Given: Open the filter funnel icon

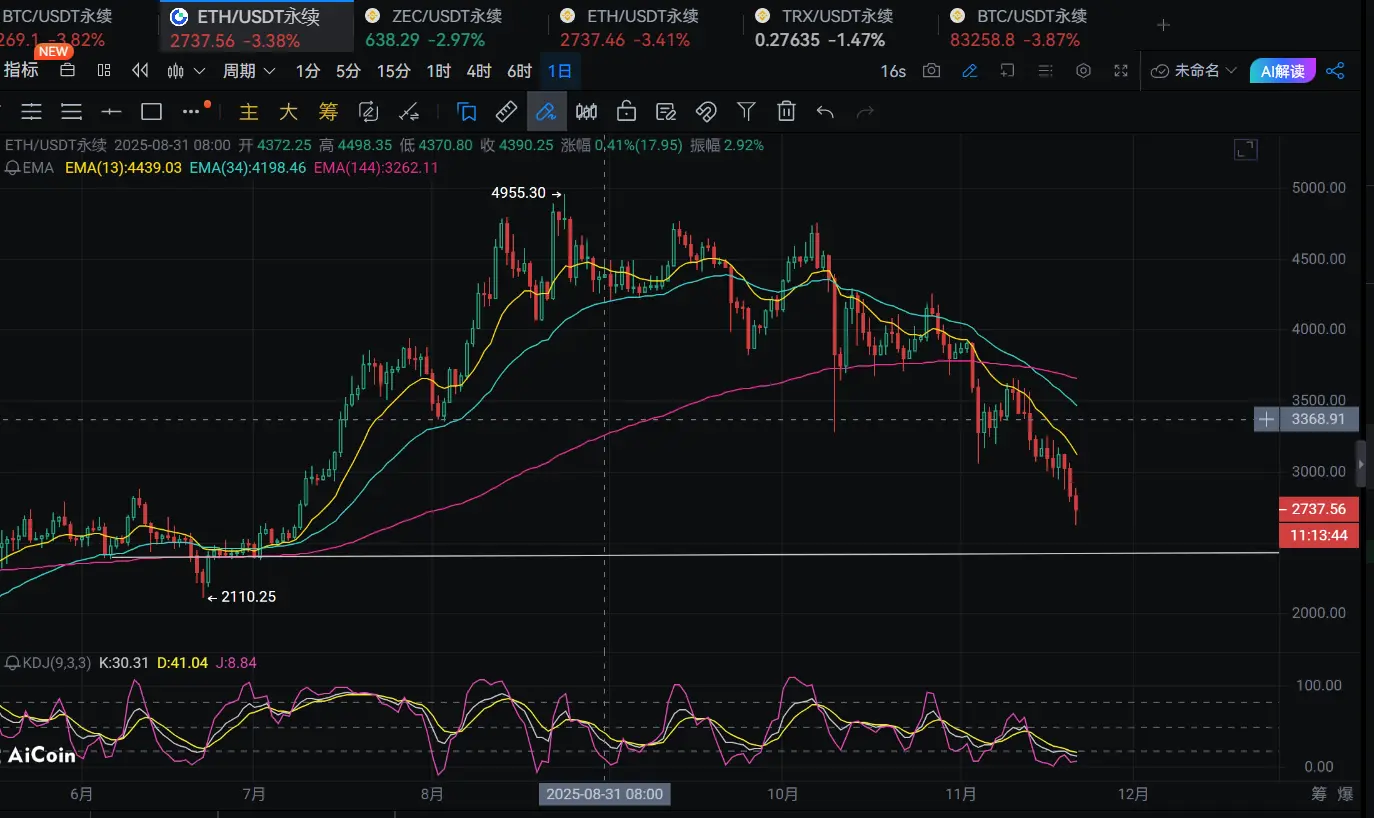Looking at the screenshot, I should coord(746,111).
